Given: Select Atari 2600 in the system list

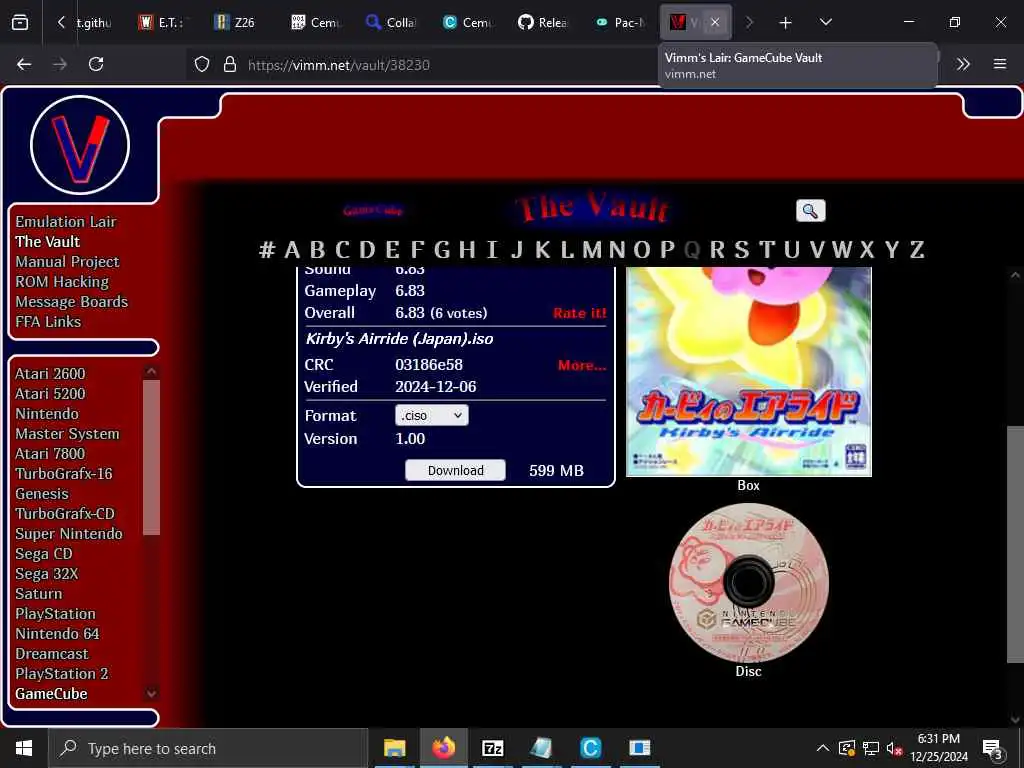Looking at the screenshot, I should tap(50, 374).
